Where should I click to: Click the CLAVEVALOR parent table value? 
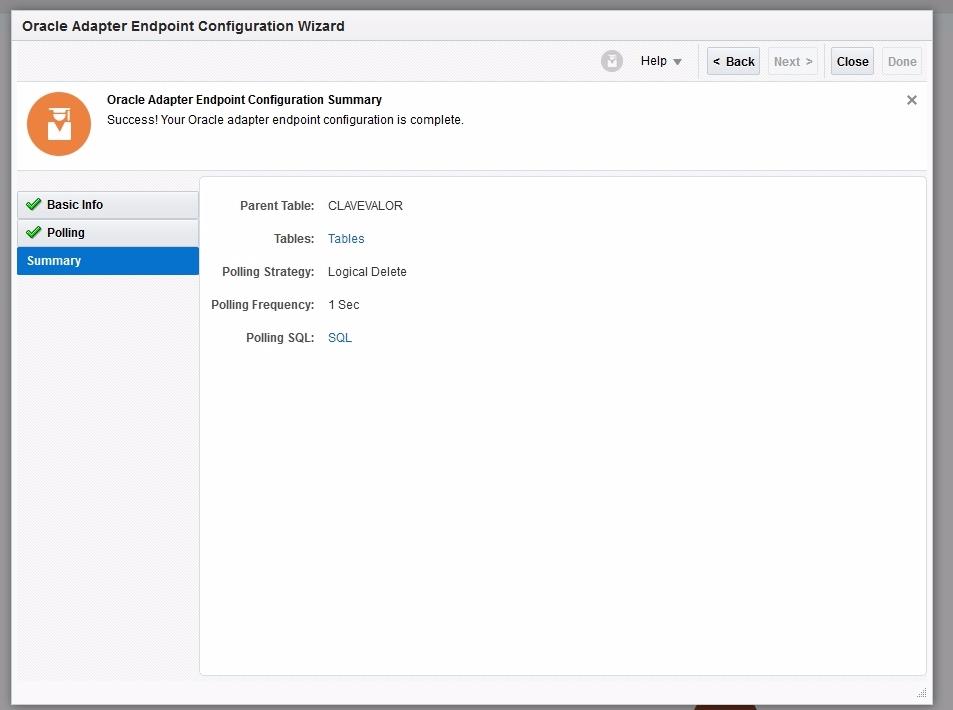point(365,206)
